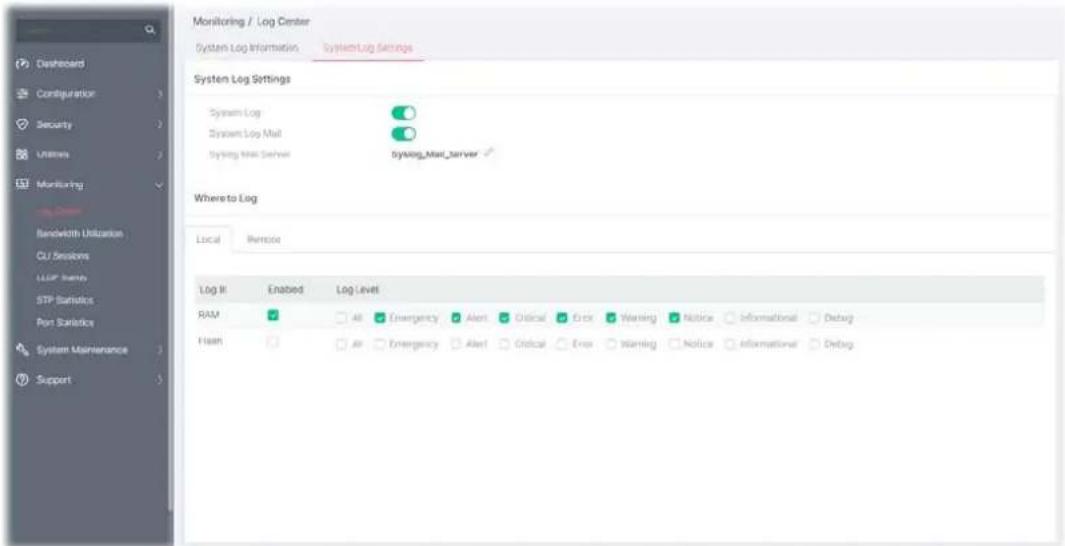This screenshot has height=546, width=1065.
Task: Open Port Statistics page
Action: click(x=65, y=322)
